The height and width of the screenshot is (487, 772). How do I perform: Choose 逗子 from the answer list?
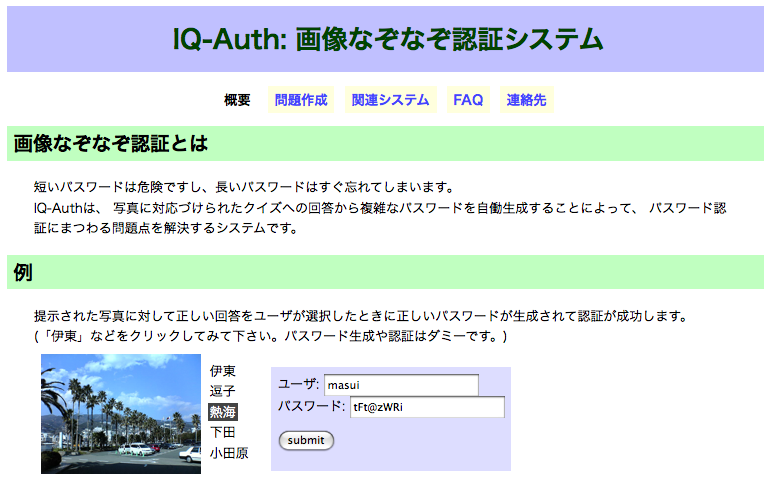pyautogui.click(x=223, y=391)
